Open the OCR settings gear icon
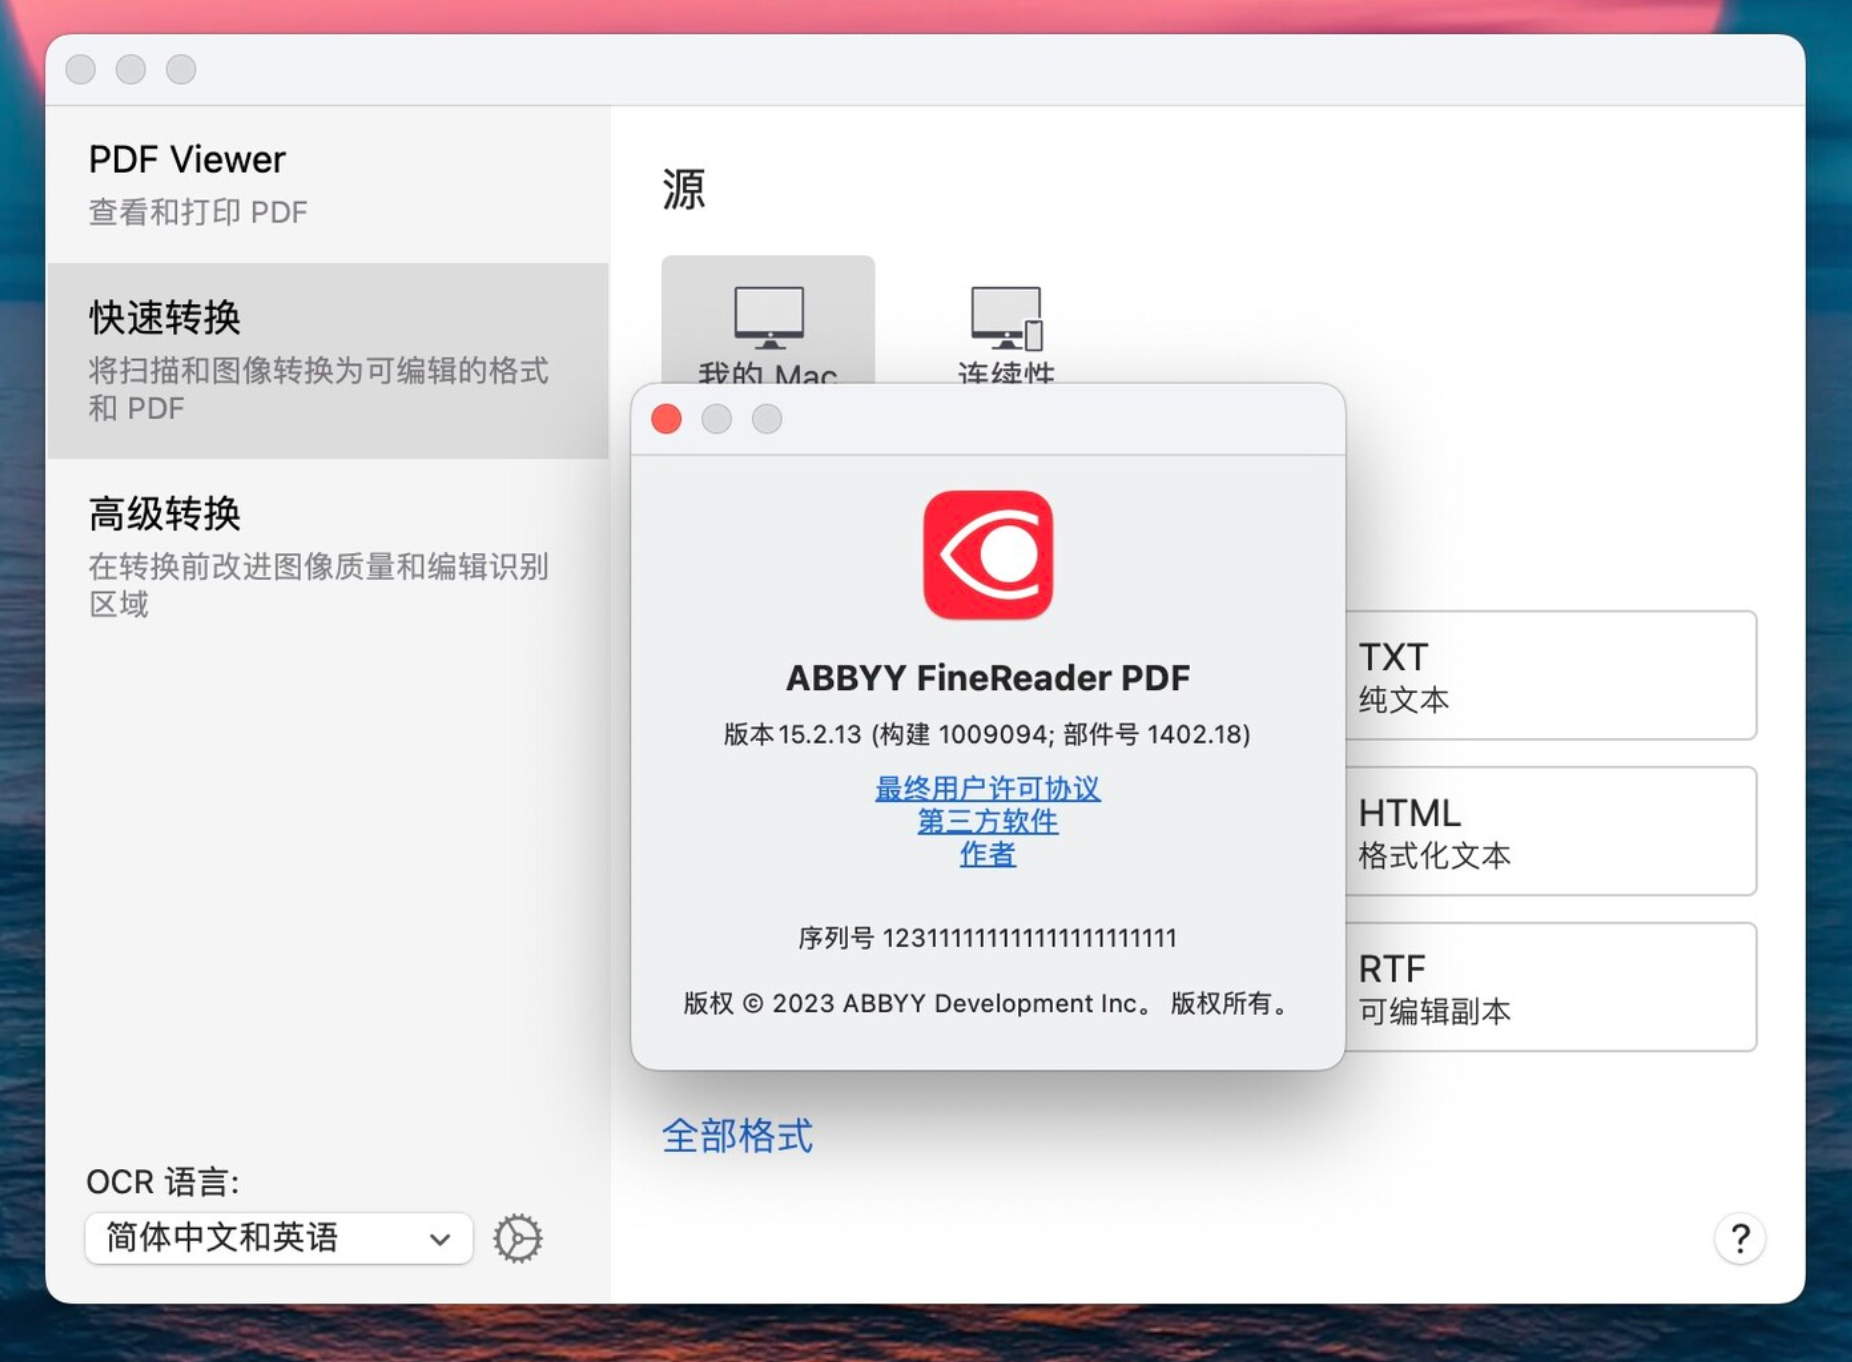 point(518,1238)
